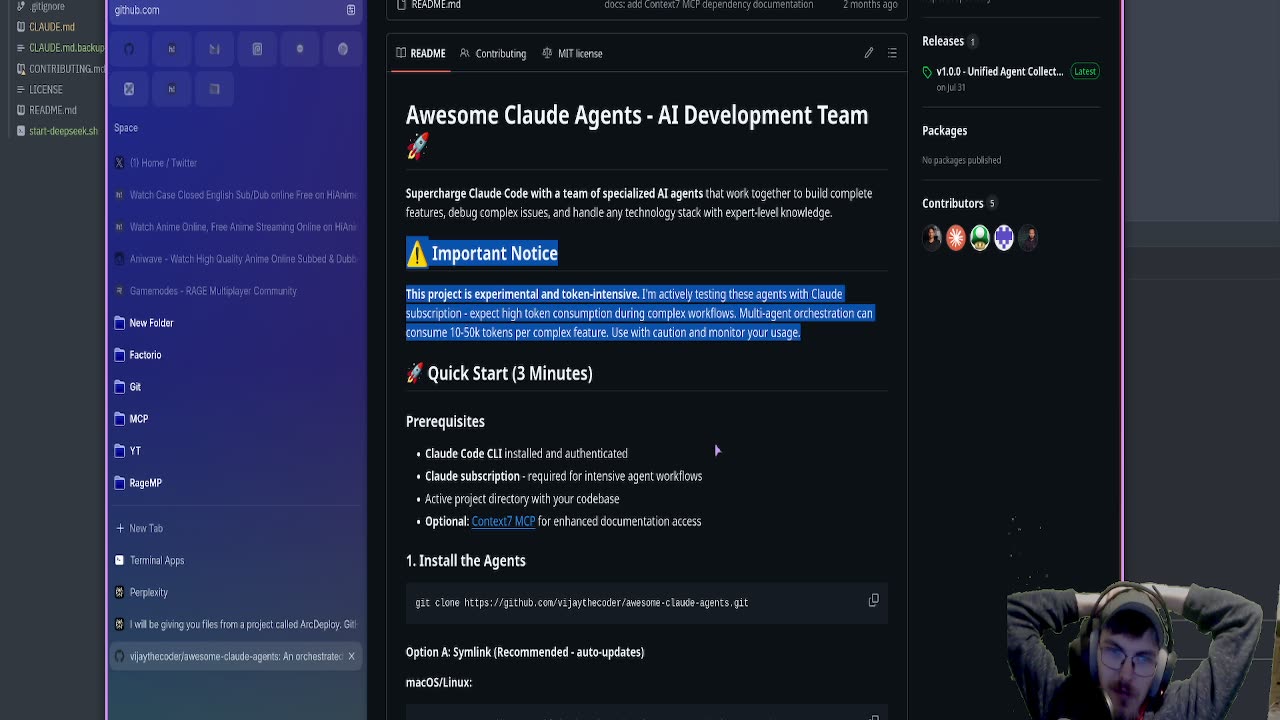Switch to the README tab
The image size is (1280, 720).
click(x=420, y=53)
